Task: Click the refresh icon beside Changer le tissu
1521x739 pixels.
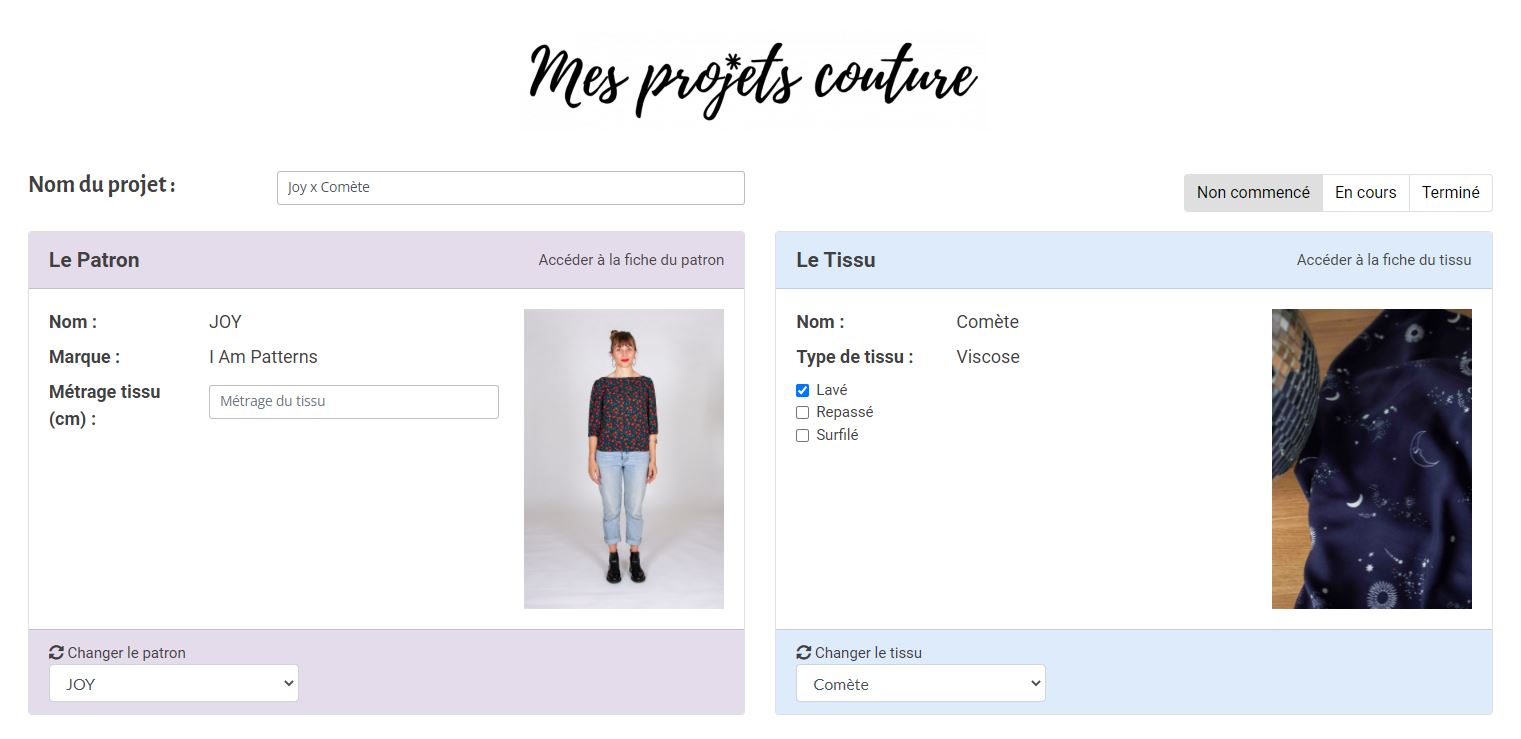Action: click(x=804, y=652)
